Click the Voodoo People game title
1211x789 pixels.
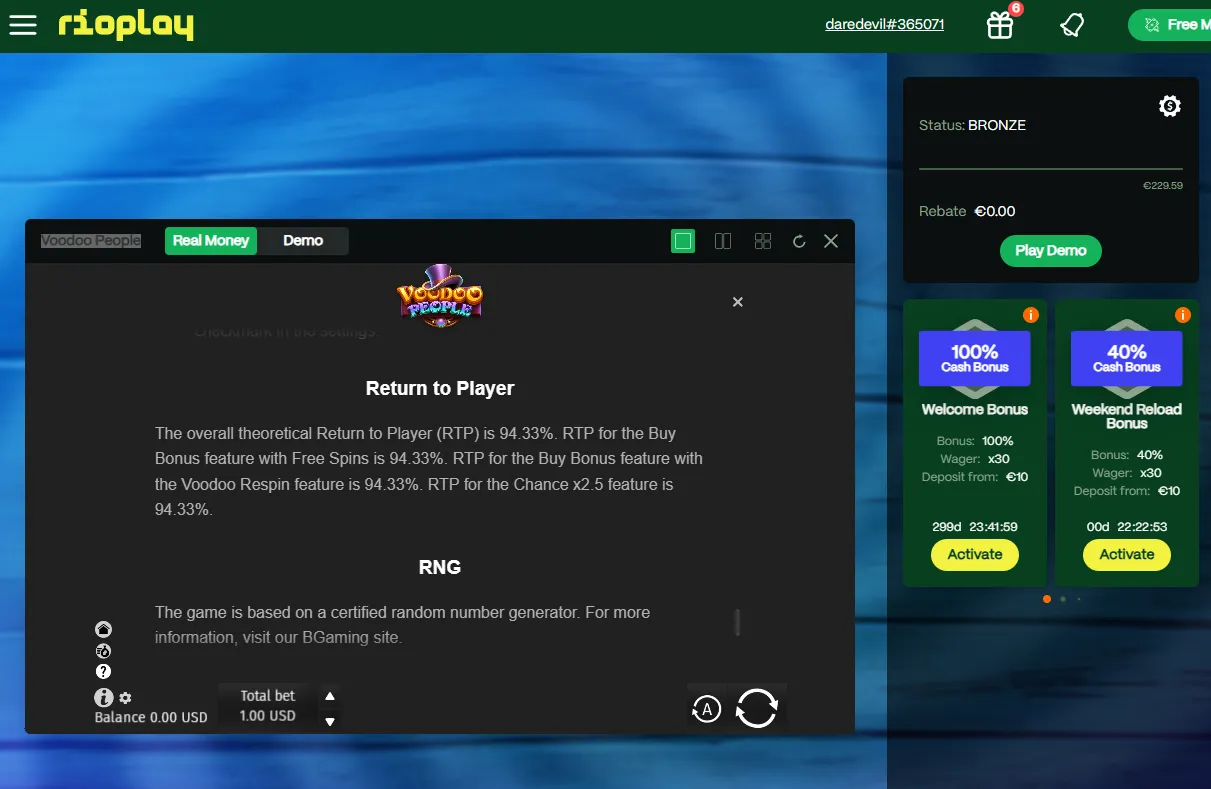tap(91, 241)
